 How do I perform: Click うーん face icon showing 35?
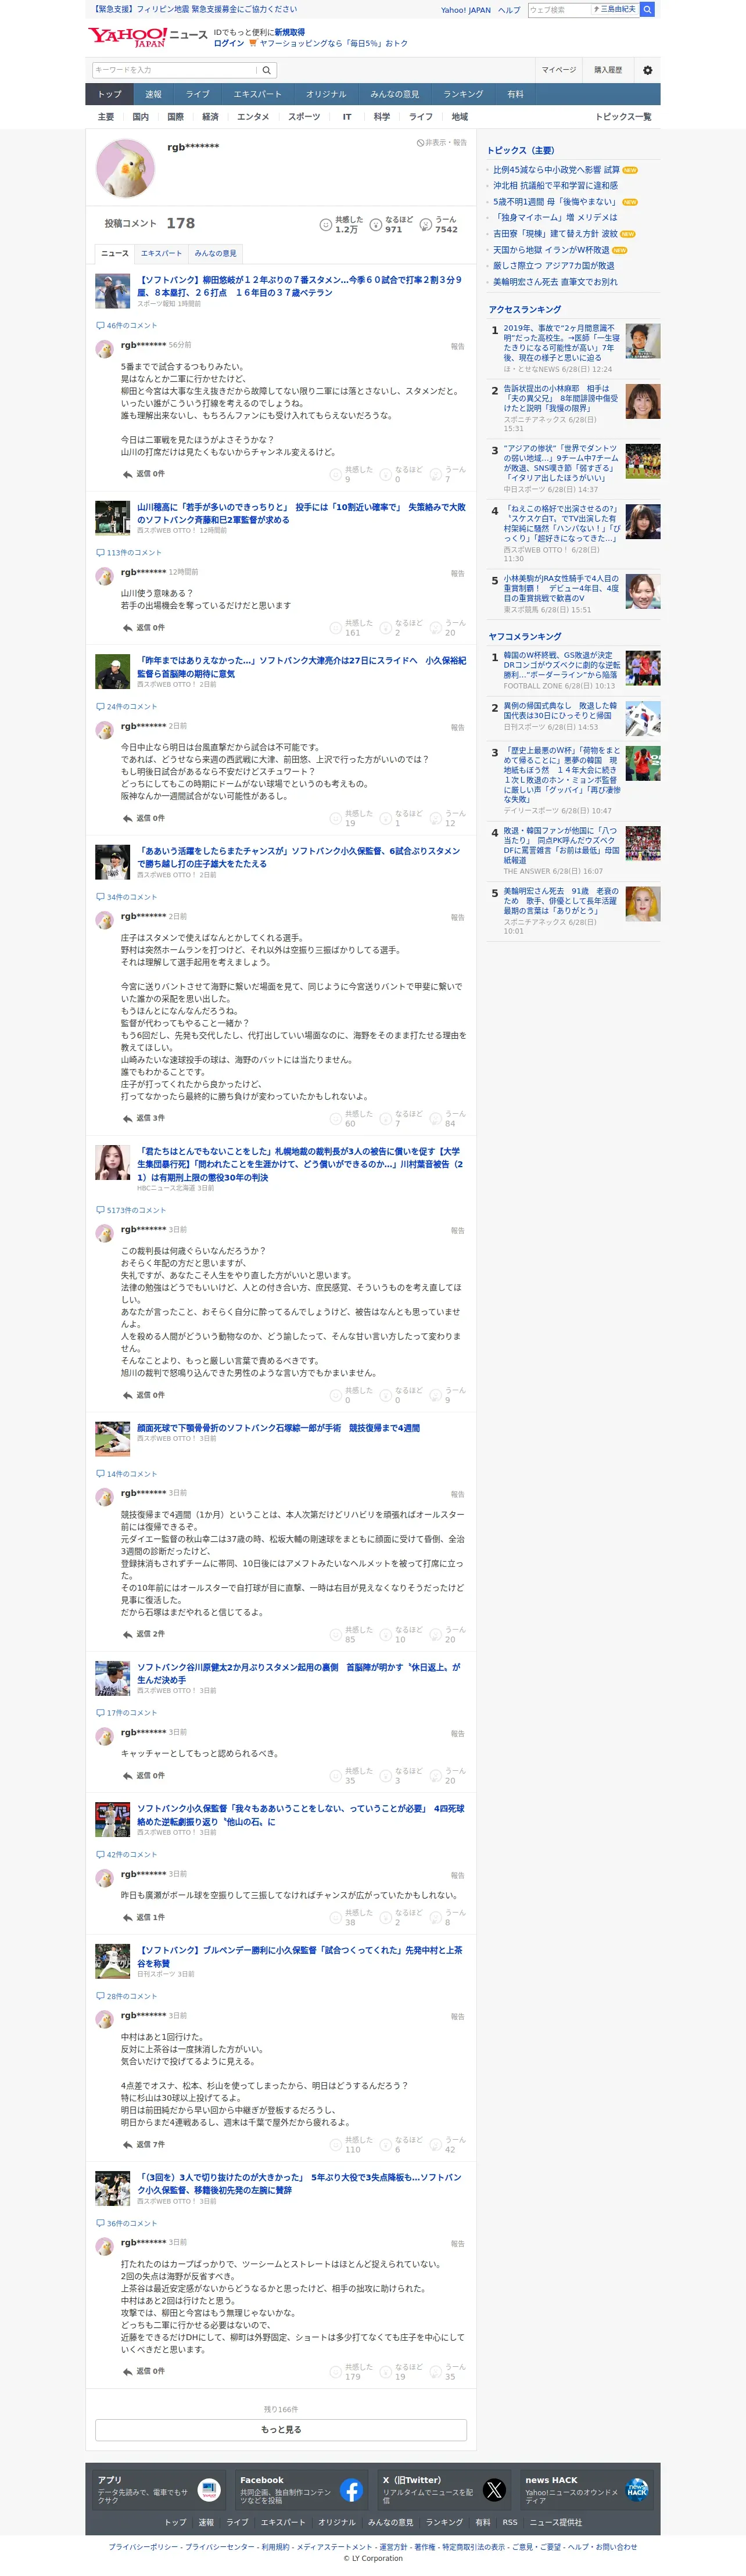[x=436, y=2372]
